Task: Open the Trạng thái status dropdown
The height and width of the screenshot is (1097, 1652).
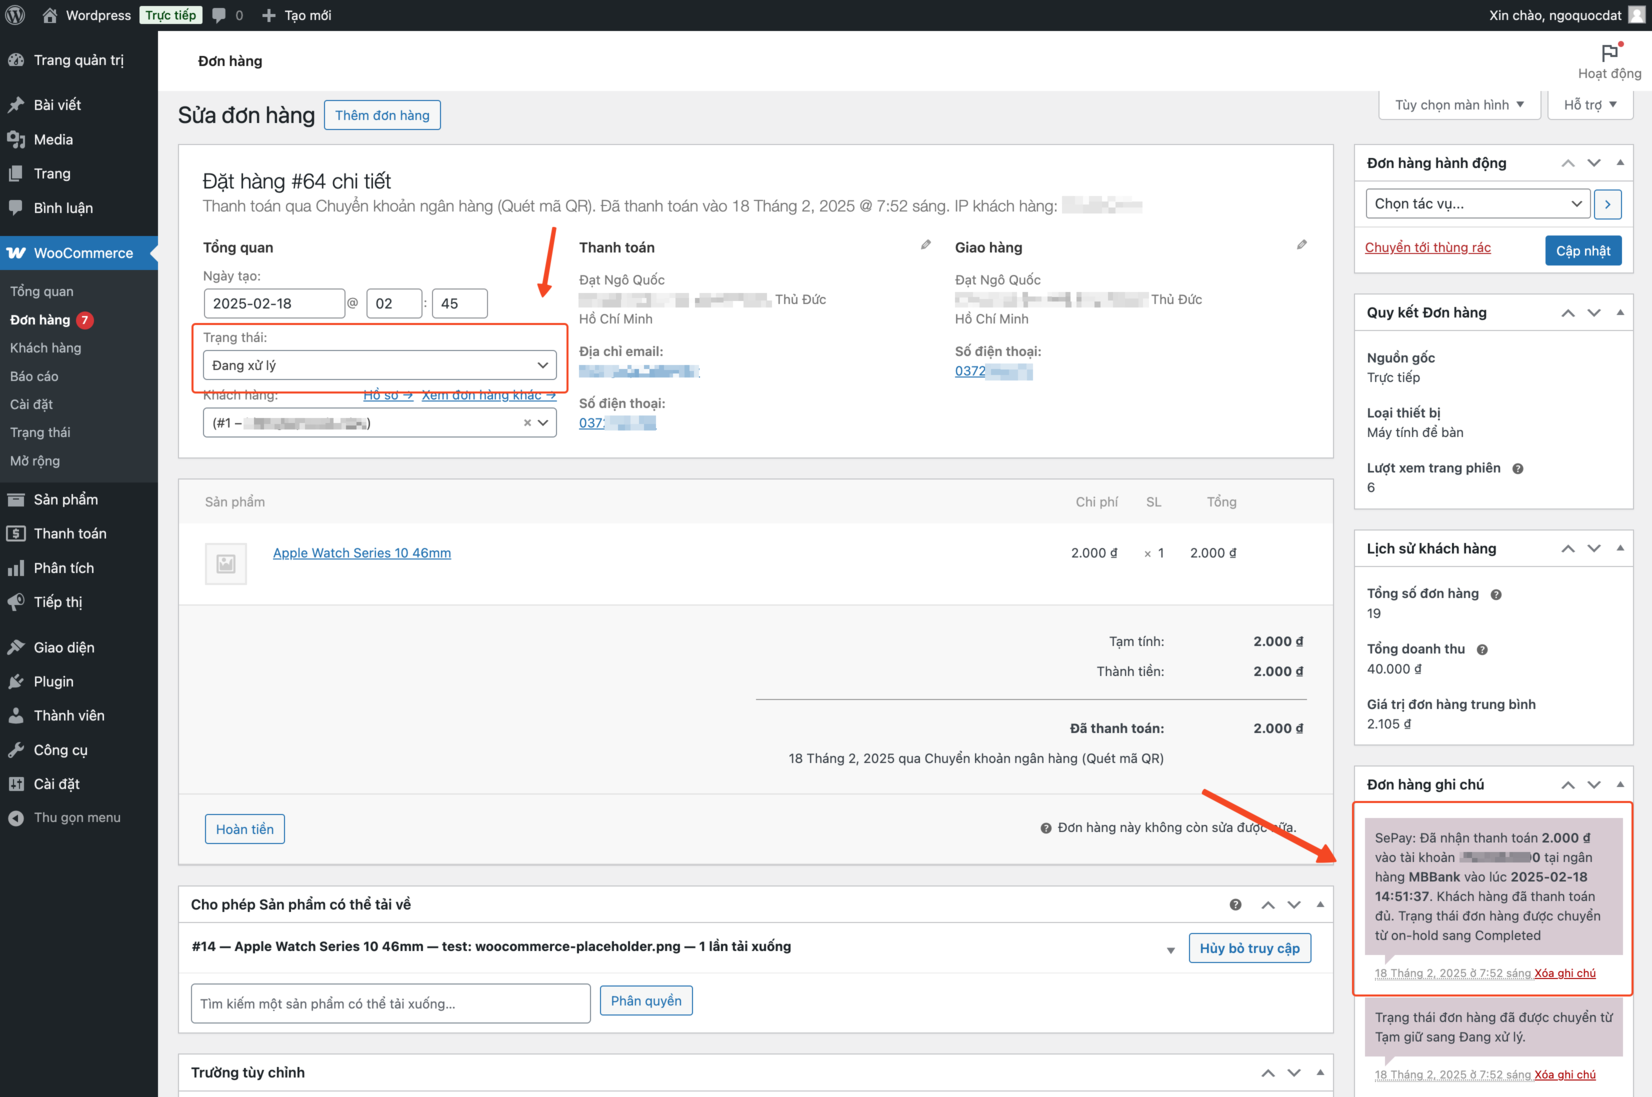Action: [379, 365]
